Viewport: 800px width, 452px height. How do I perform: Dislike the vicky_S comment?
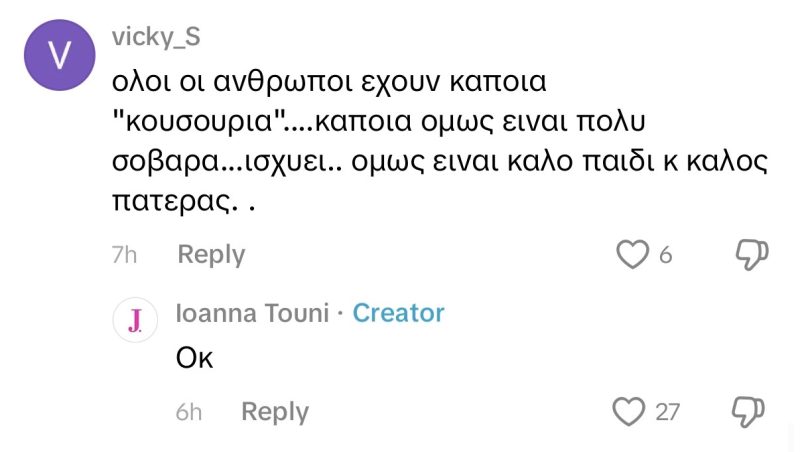750,255
